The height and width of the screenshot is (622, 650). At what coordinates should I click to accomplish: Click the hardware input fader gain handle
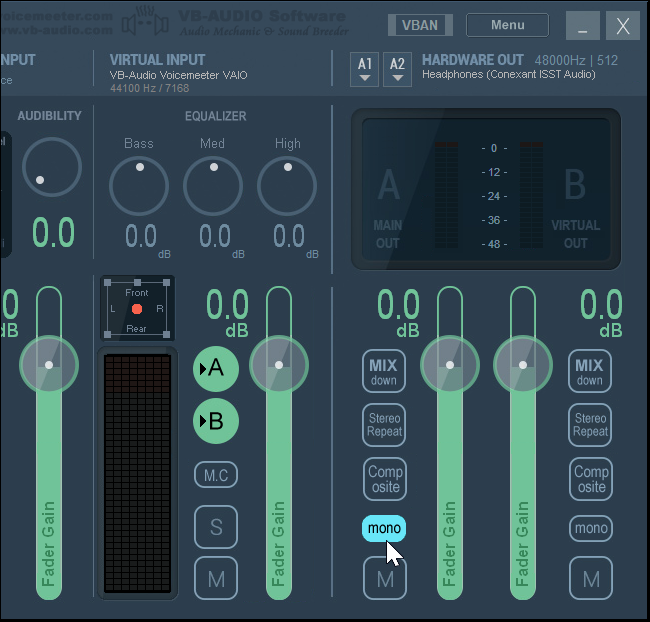49,365
